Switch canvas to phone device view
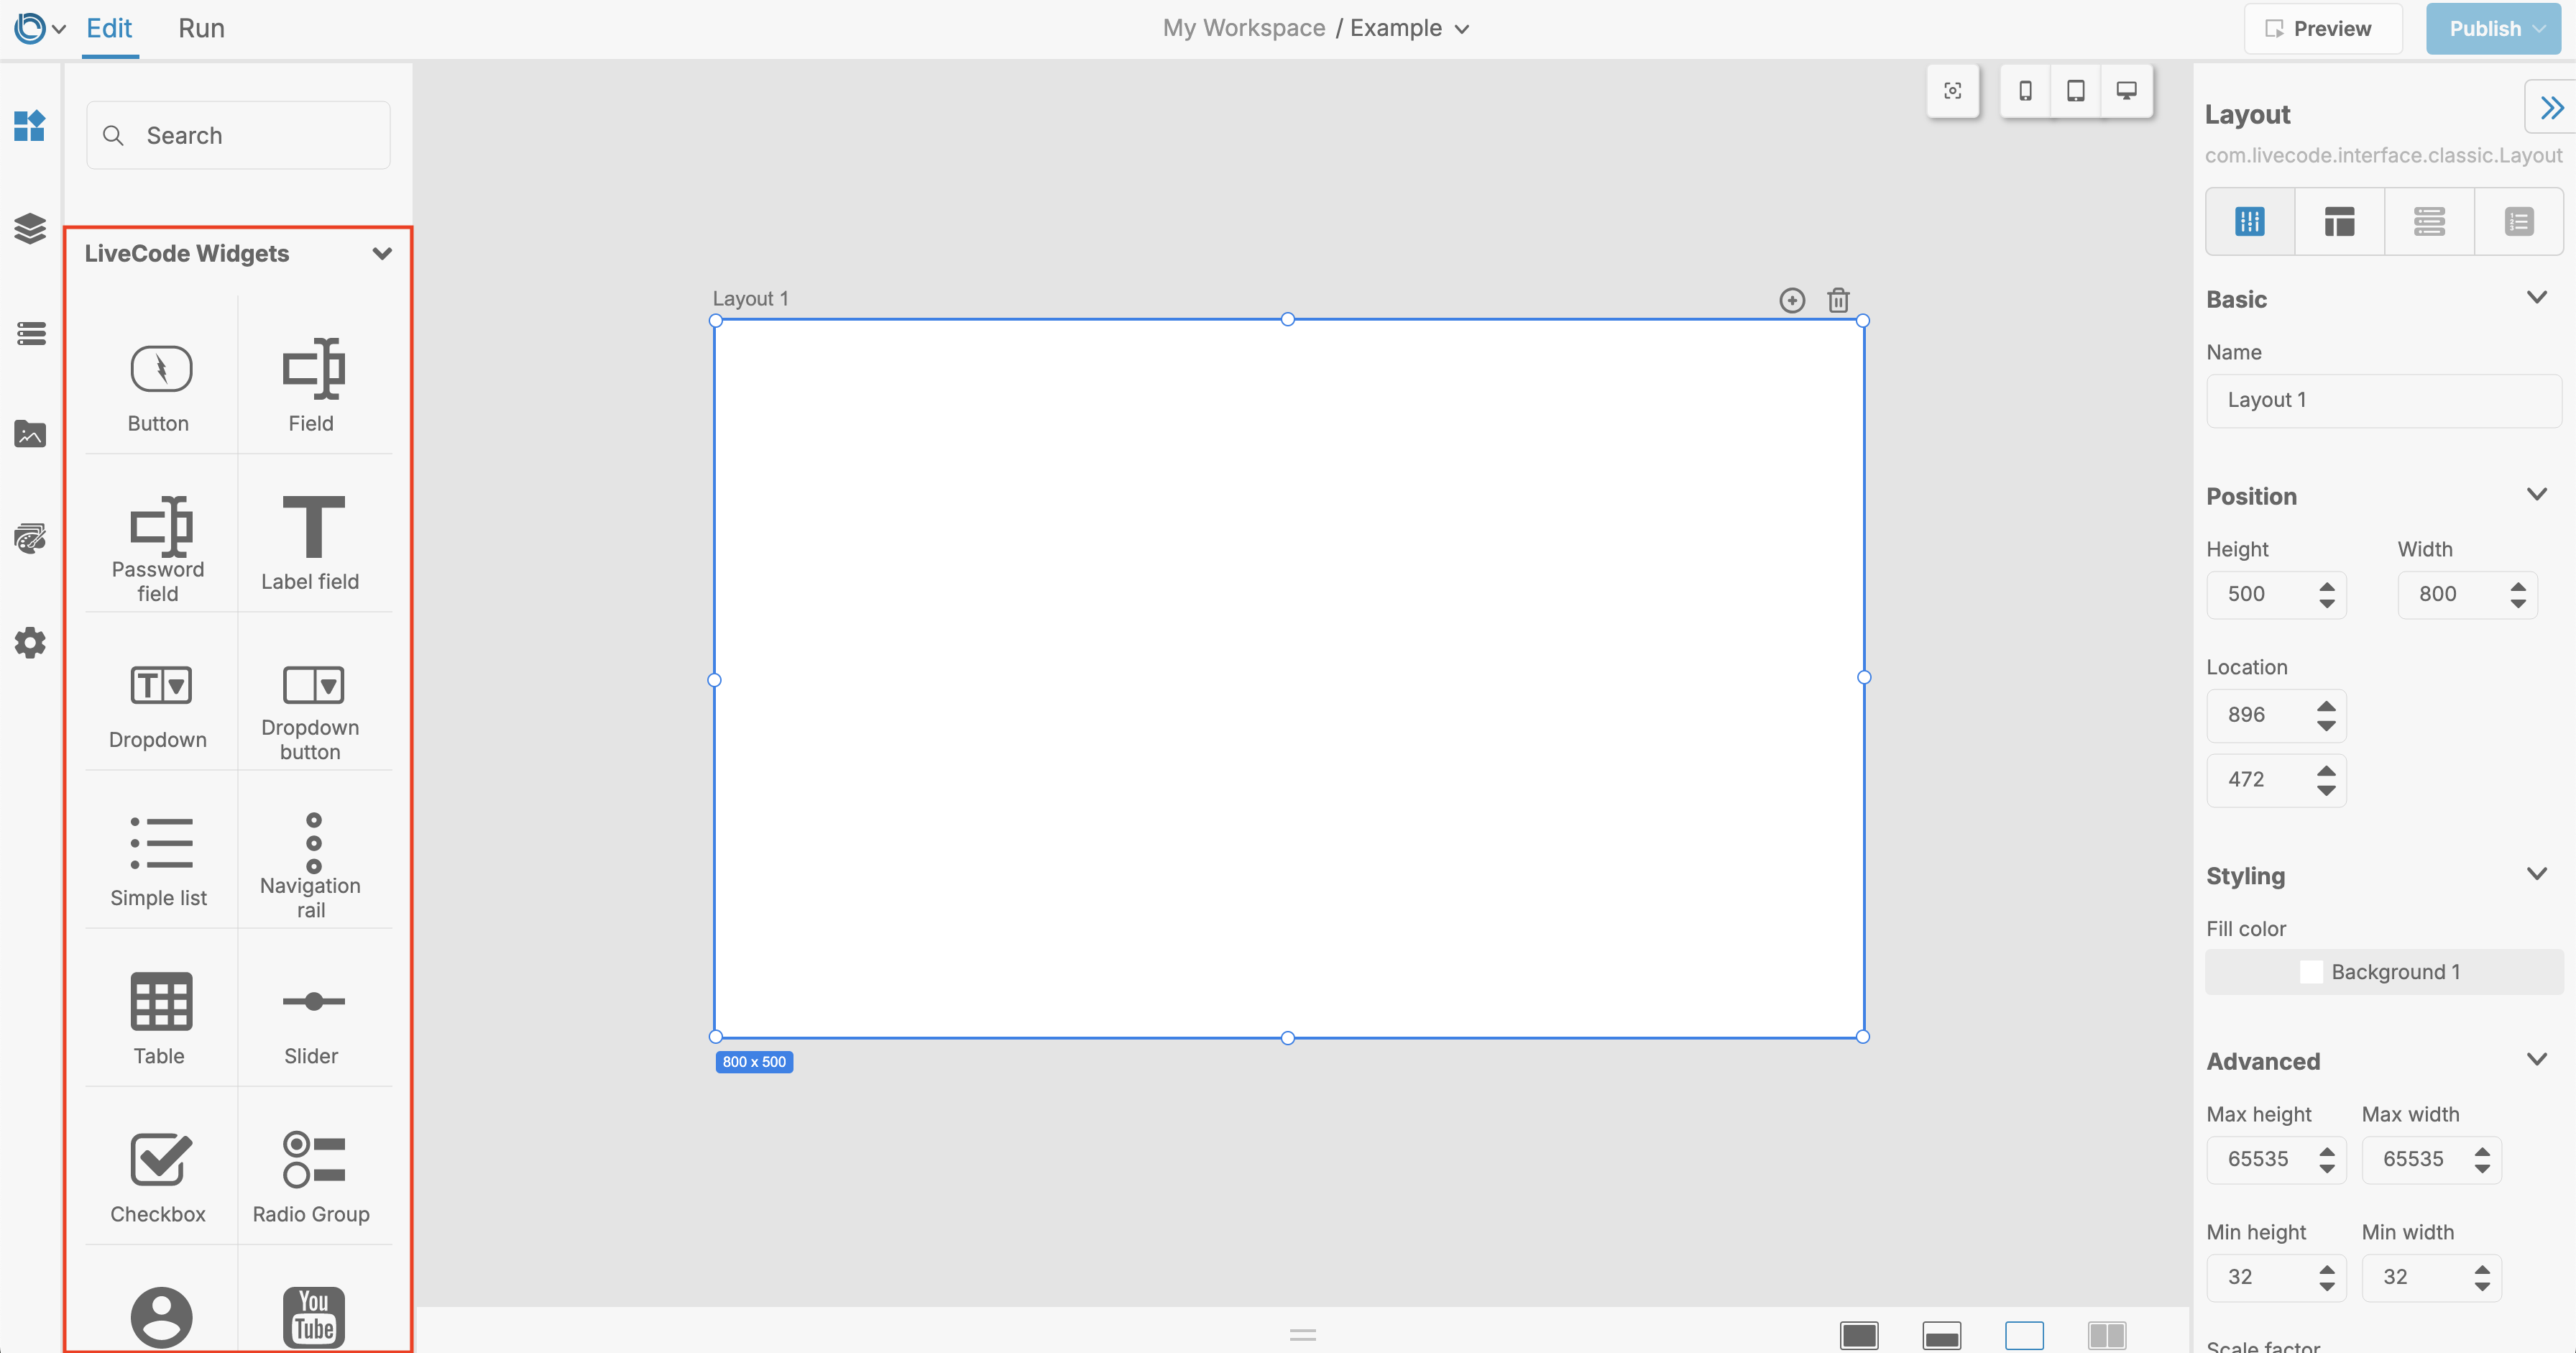Image resolution: width=2576 pixels, height=1353 pixels. click(x=2025, y=91)
